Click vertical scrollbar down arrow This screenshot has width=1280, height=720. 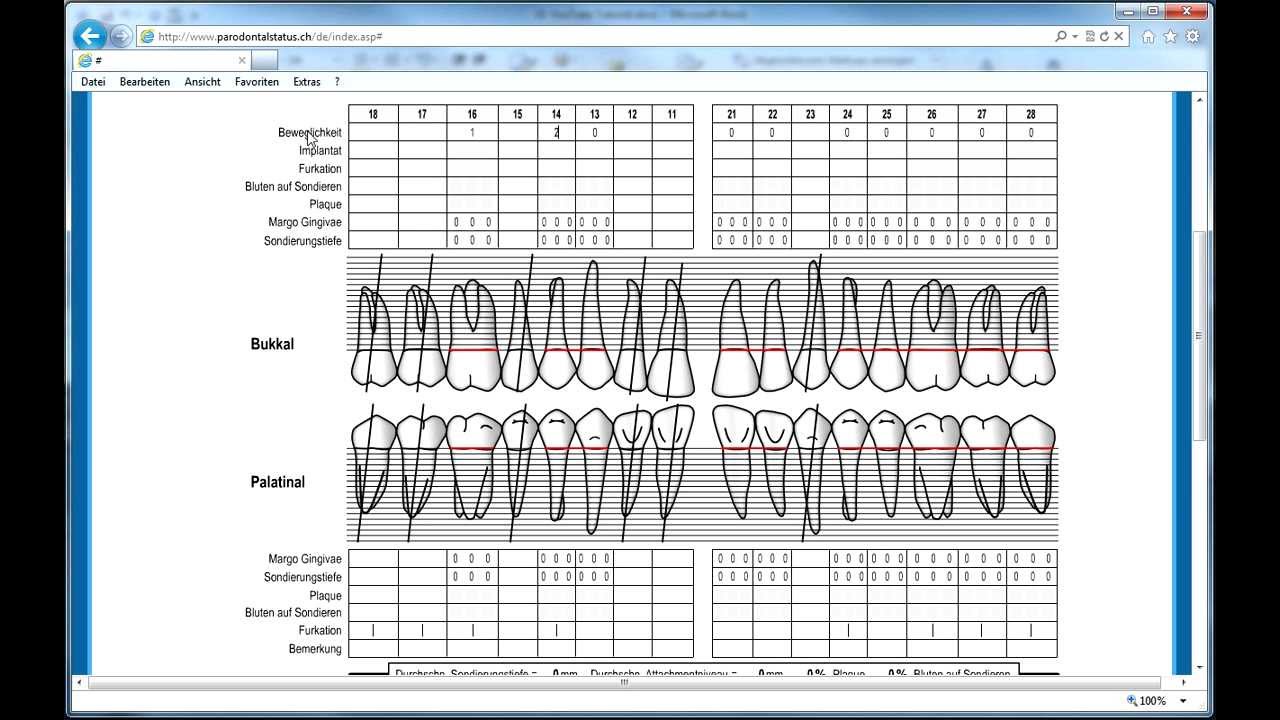click(x=1199, y=667)
